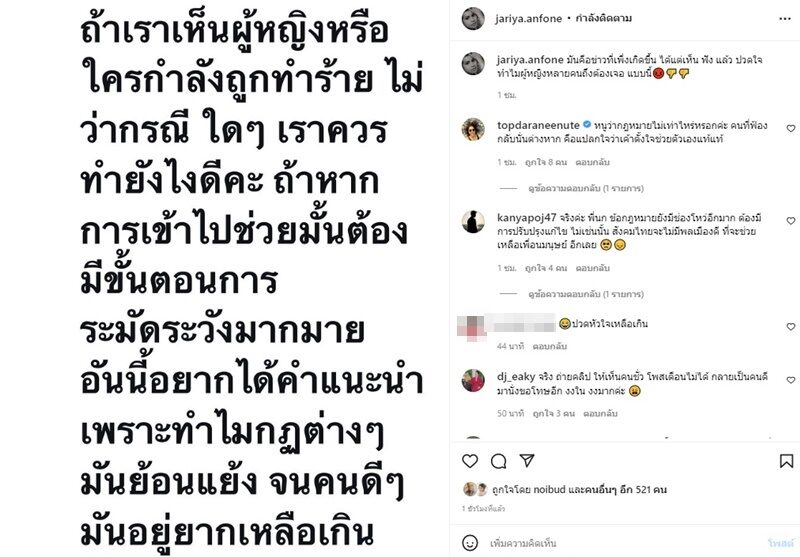Expand replies under topdaraneenute's comment
Screen dimensions: 800x557
586,188
